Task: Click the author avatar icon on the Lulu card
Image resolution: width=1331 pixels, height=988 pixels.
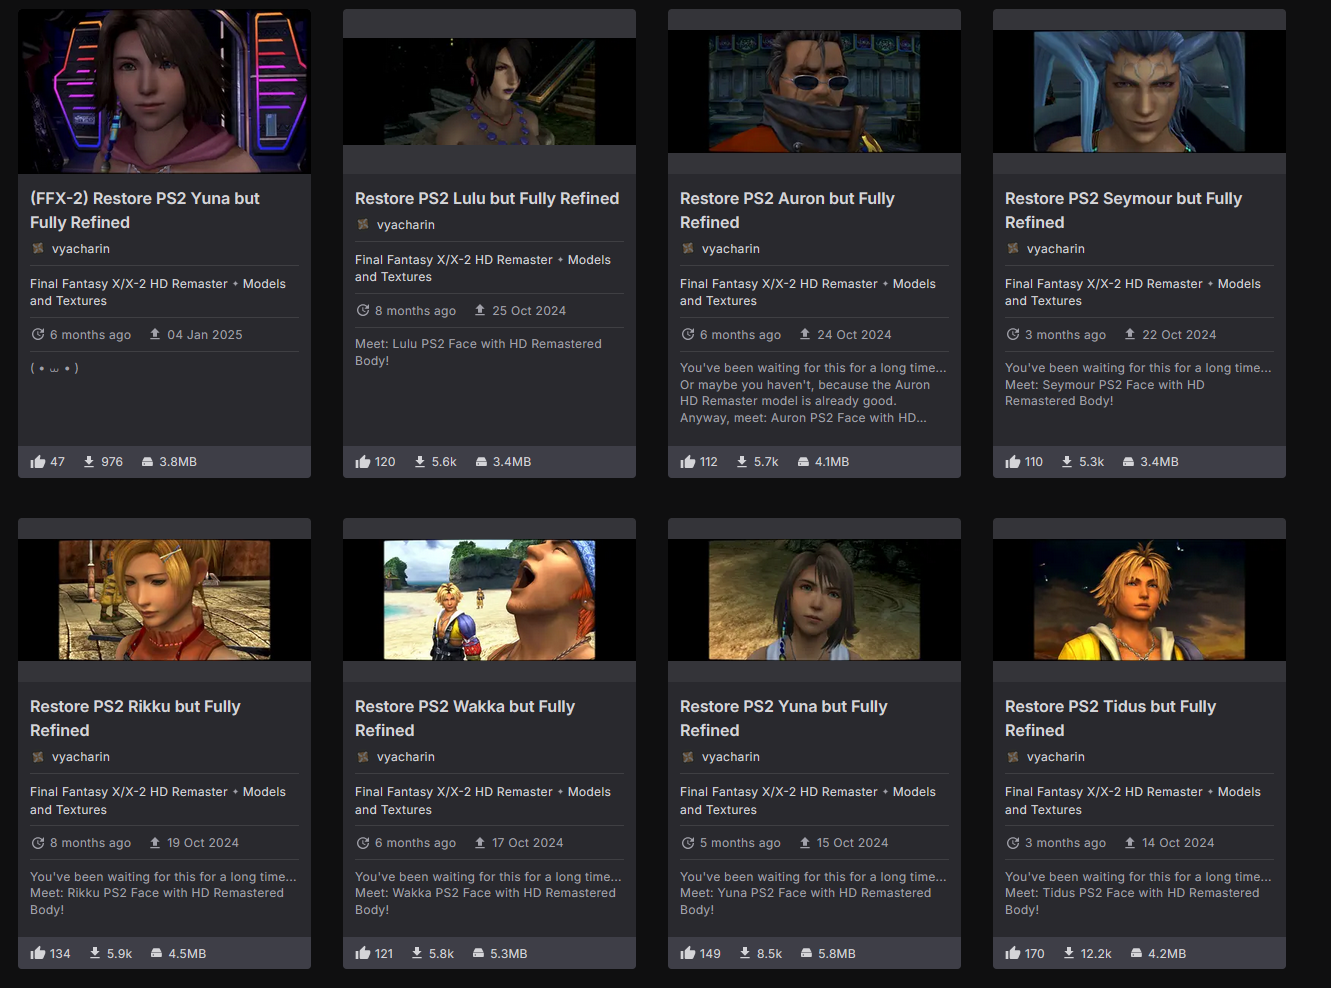Action: (363, 225)
